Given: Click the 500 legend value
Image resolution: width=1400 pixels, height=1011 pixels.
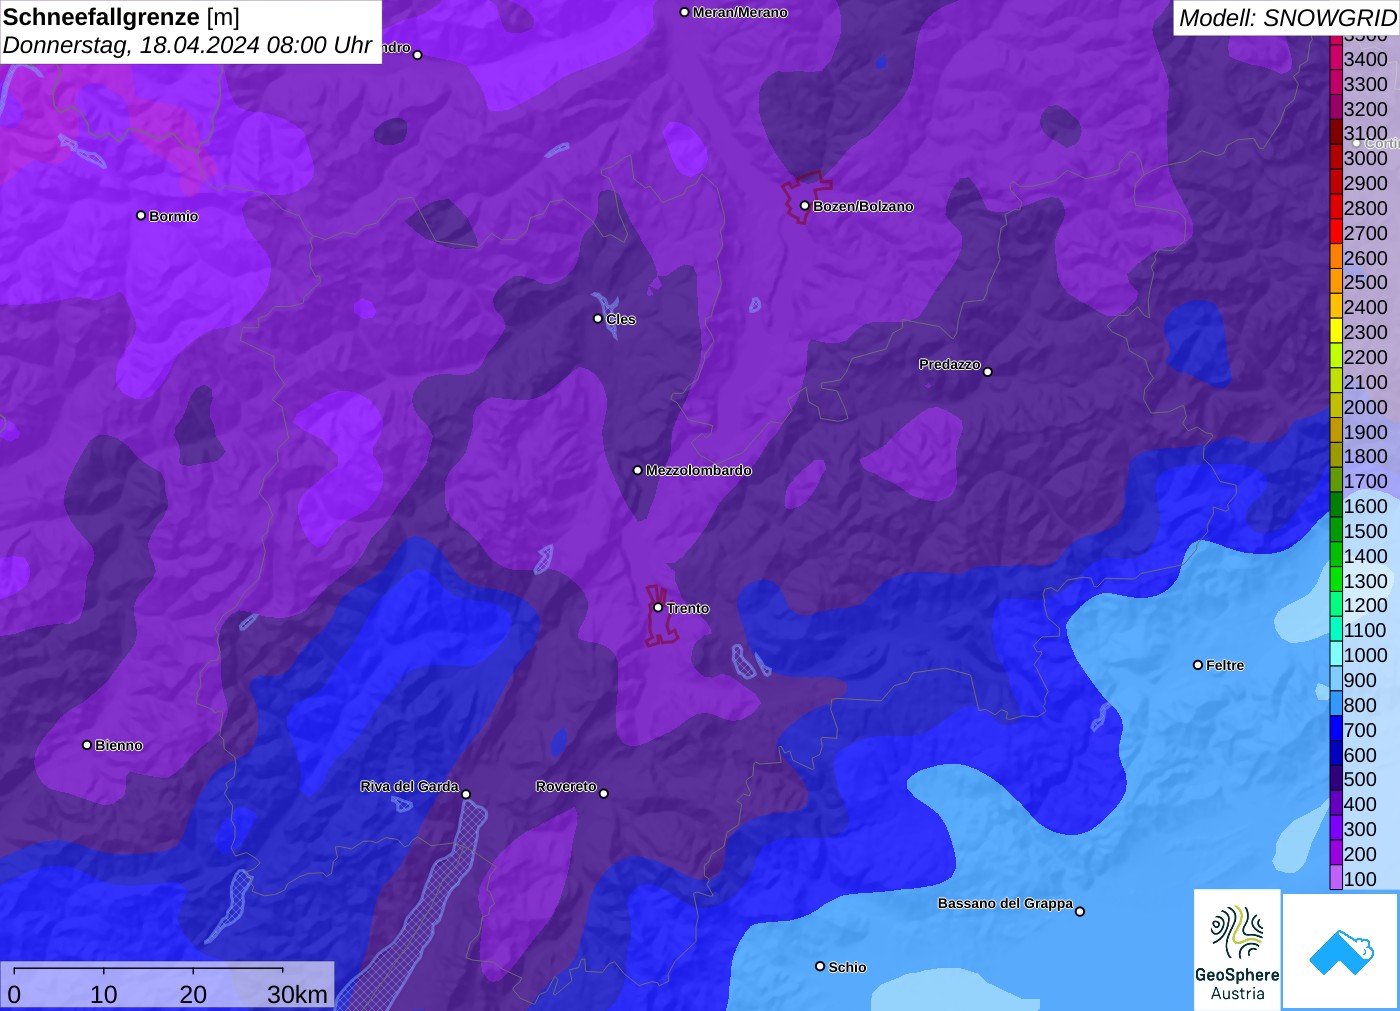Looking at the screenshot, I should pos(1360,779).
